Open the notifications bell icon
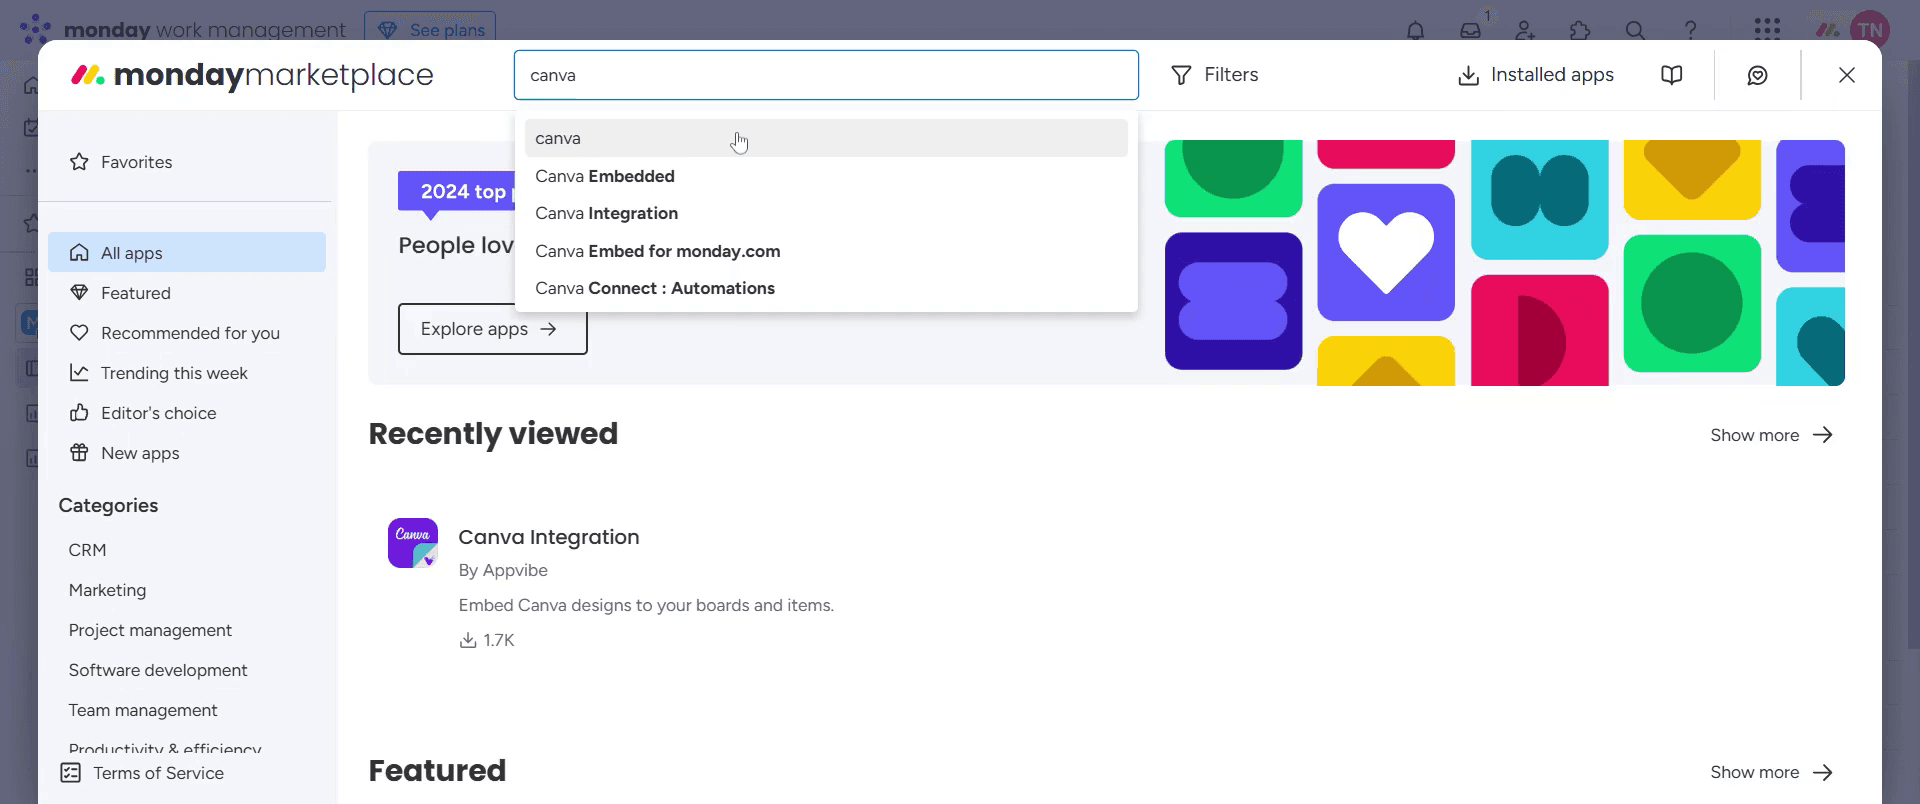This screenshot has width=1920, height=804. [x=1415, y=30]
